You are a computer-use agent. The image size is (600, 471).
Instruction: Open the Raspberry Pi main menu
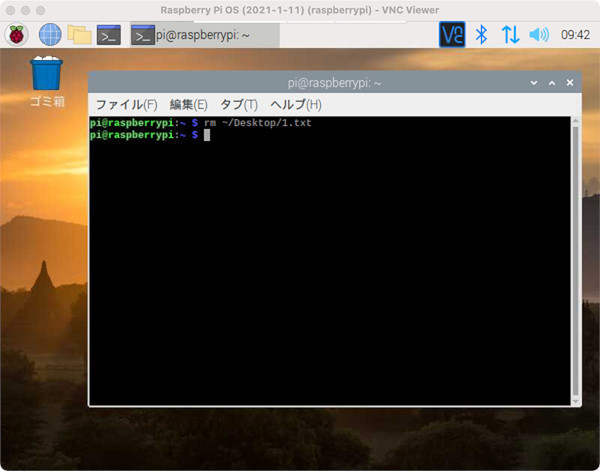(x=16, y=35)
